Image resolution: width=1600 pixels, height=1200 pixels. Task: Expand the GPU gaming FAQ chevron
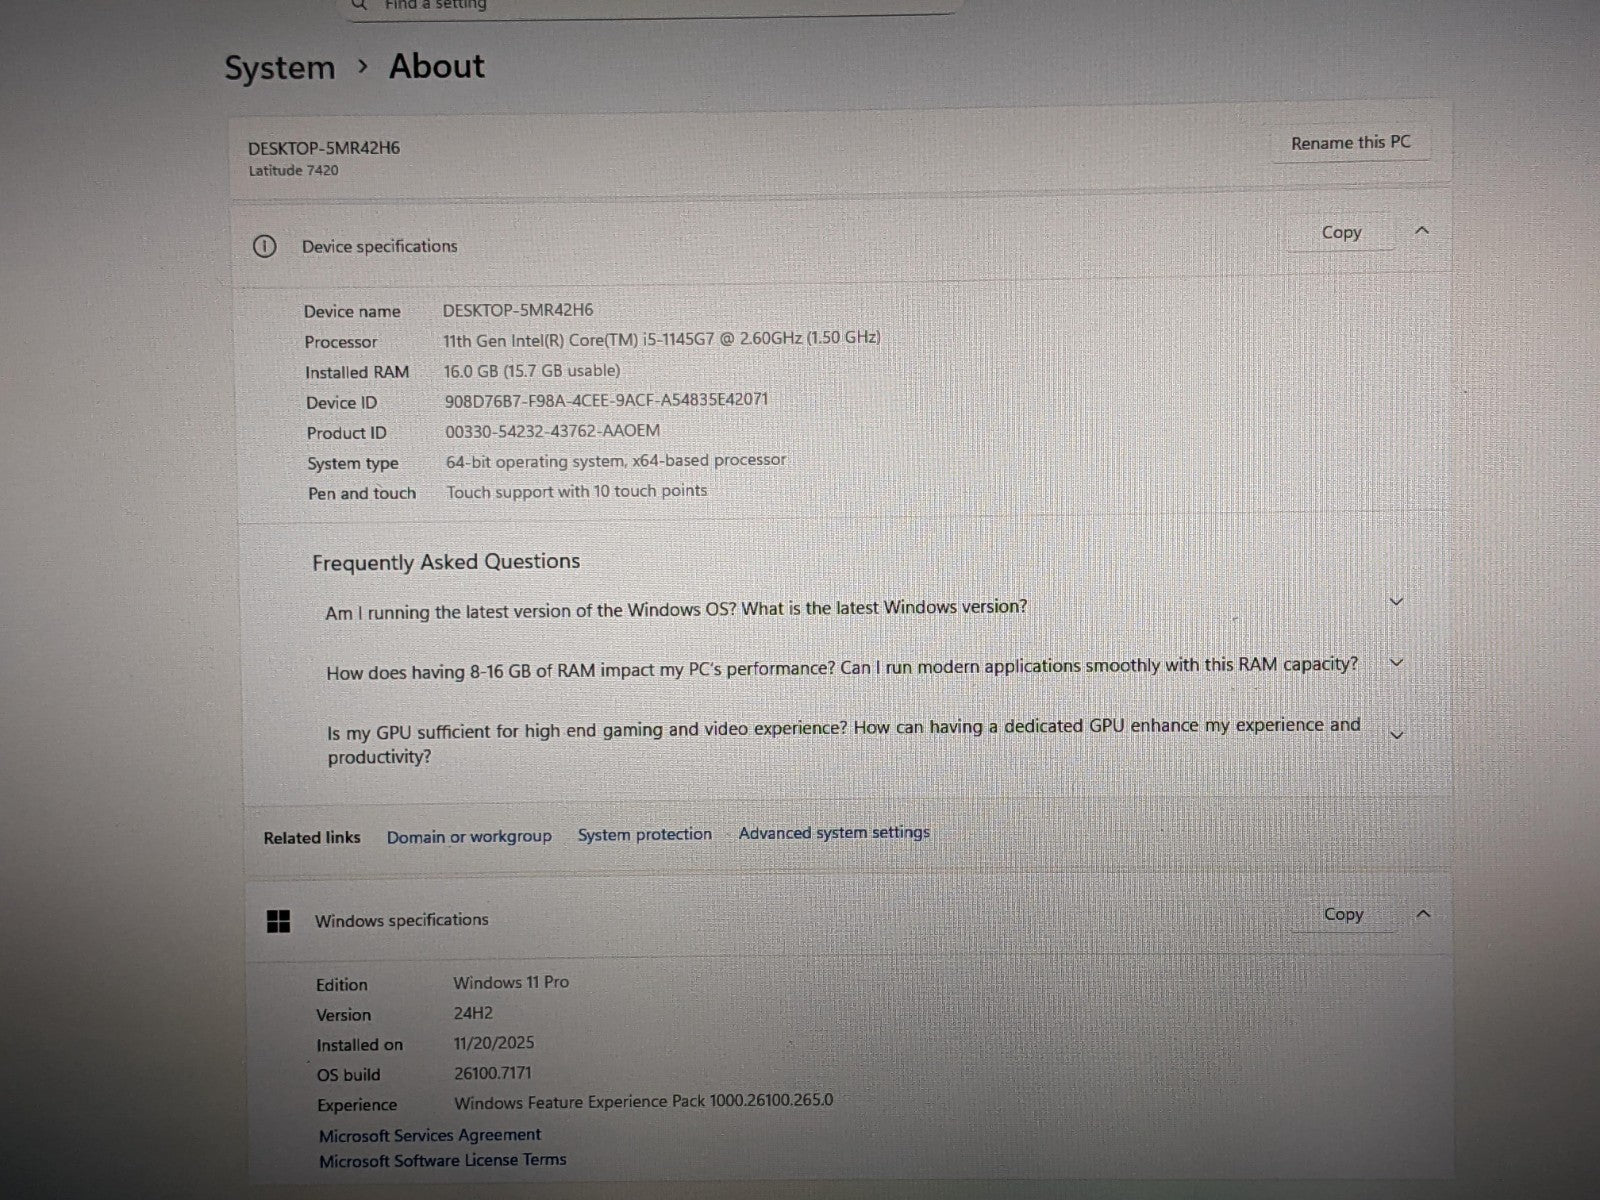point(1397,735)
